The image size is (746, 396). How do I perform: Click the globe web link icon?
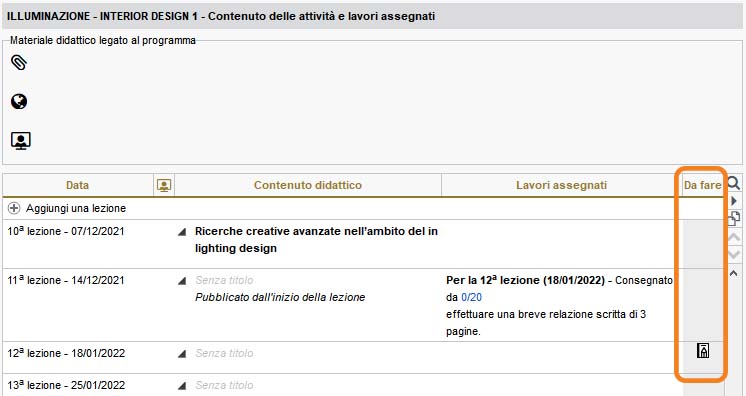tap(19, 101)
